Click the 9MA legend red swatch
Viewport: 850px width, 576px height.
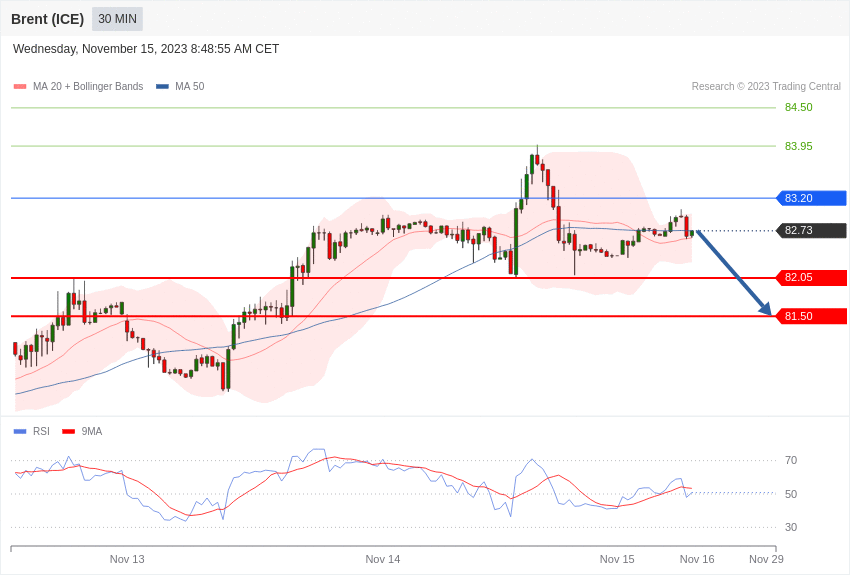pyautogui.click(x=69, y=432)
